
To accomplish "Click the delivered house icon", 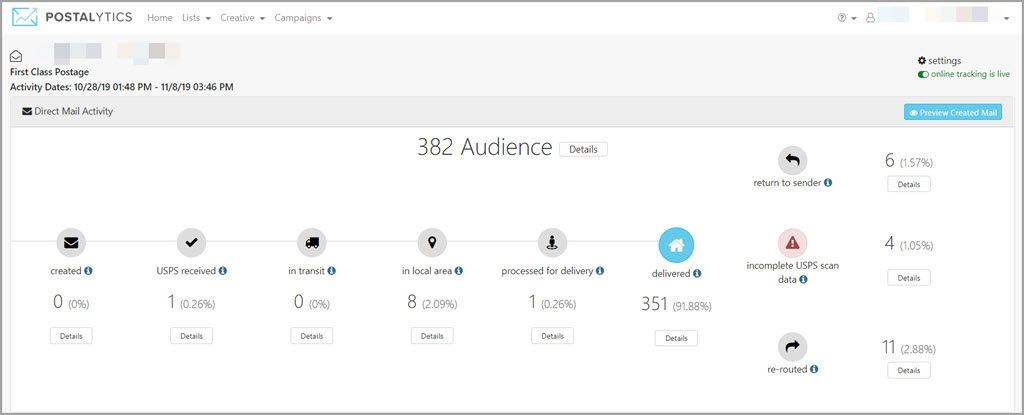I will tap(677, 245).
